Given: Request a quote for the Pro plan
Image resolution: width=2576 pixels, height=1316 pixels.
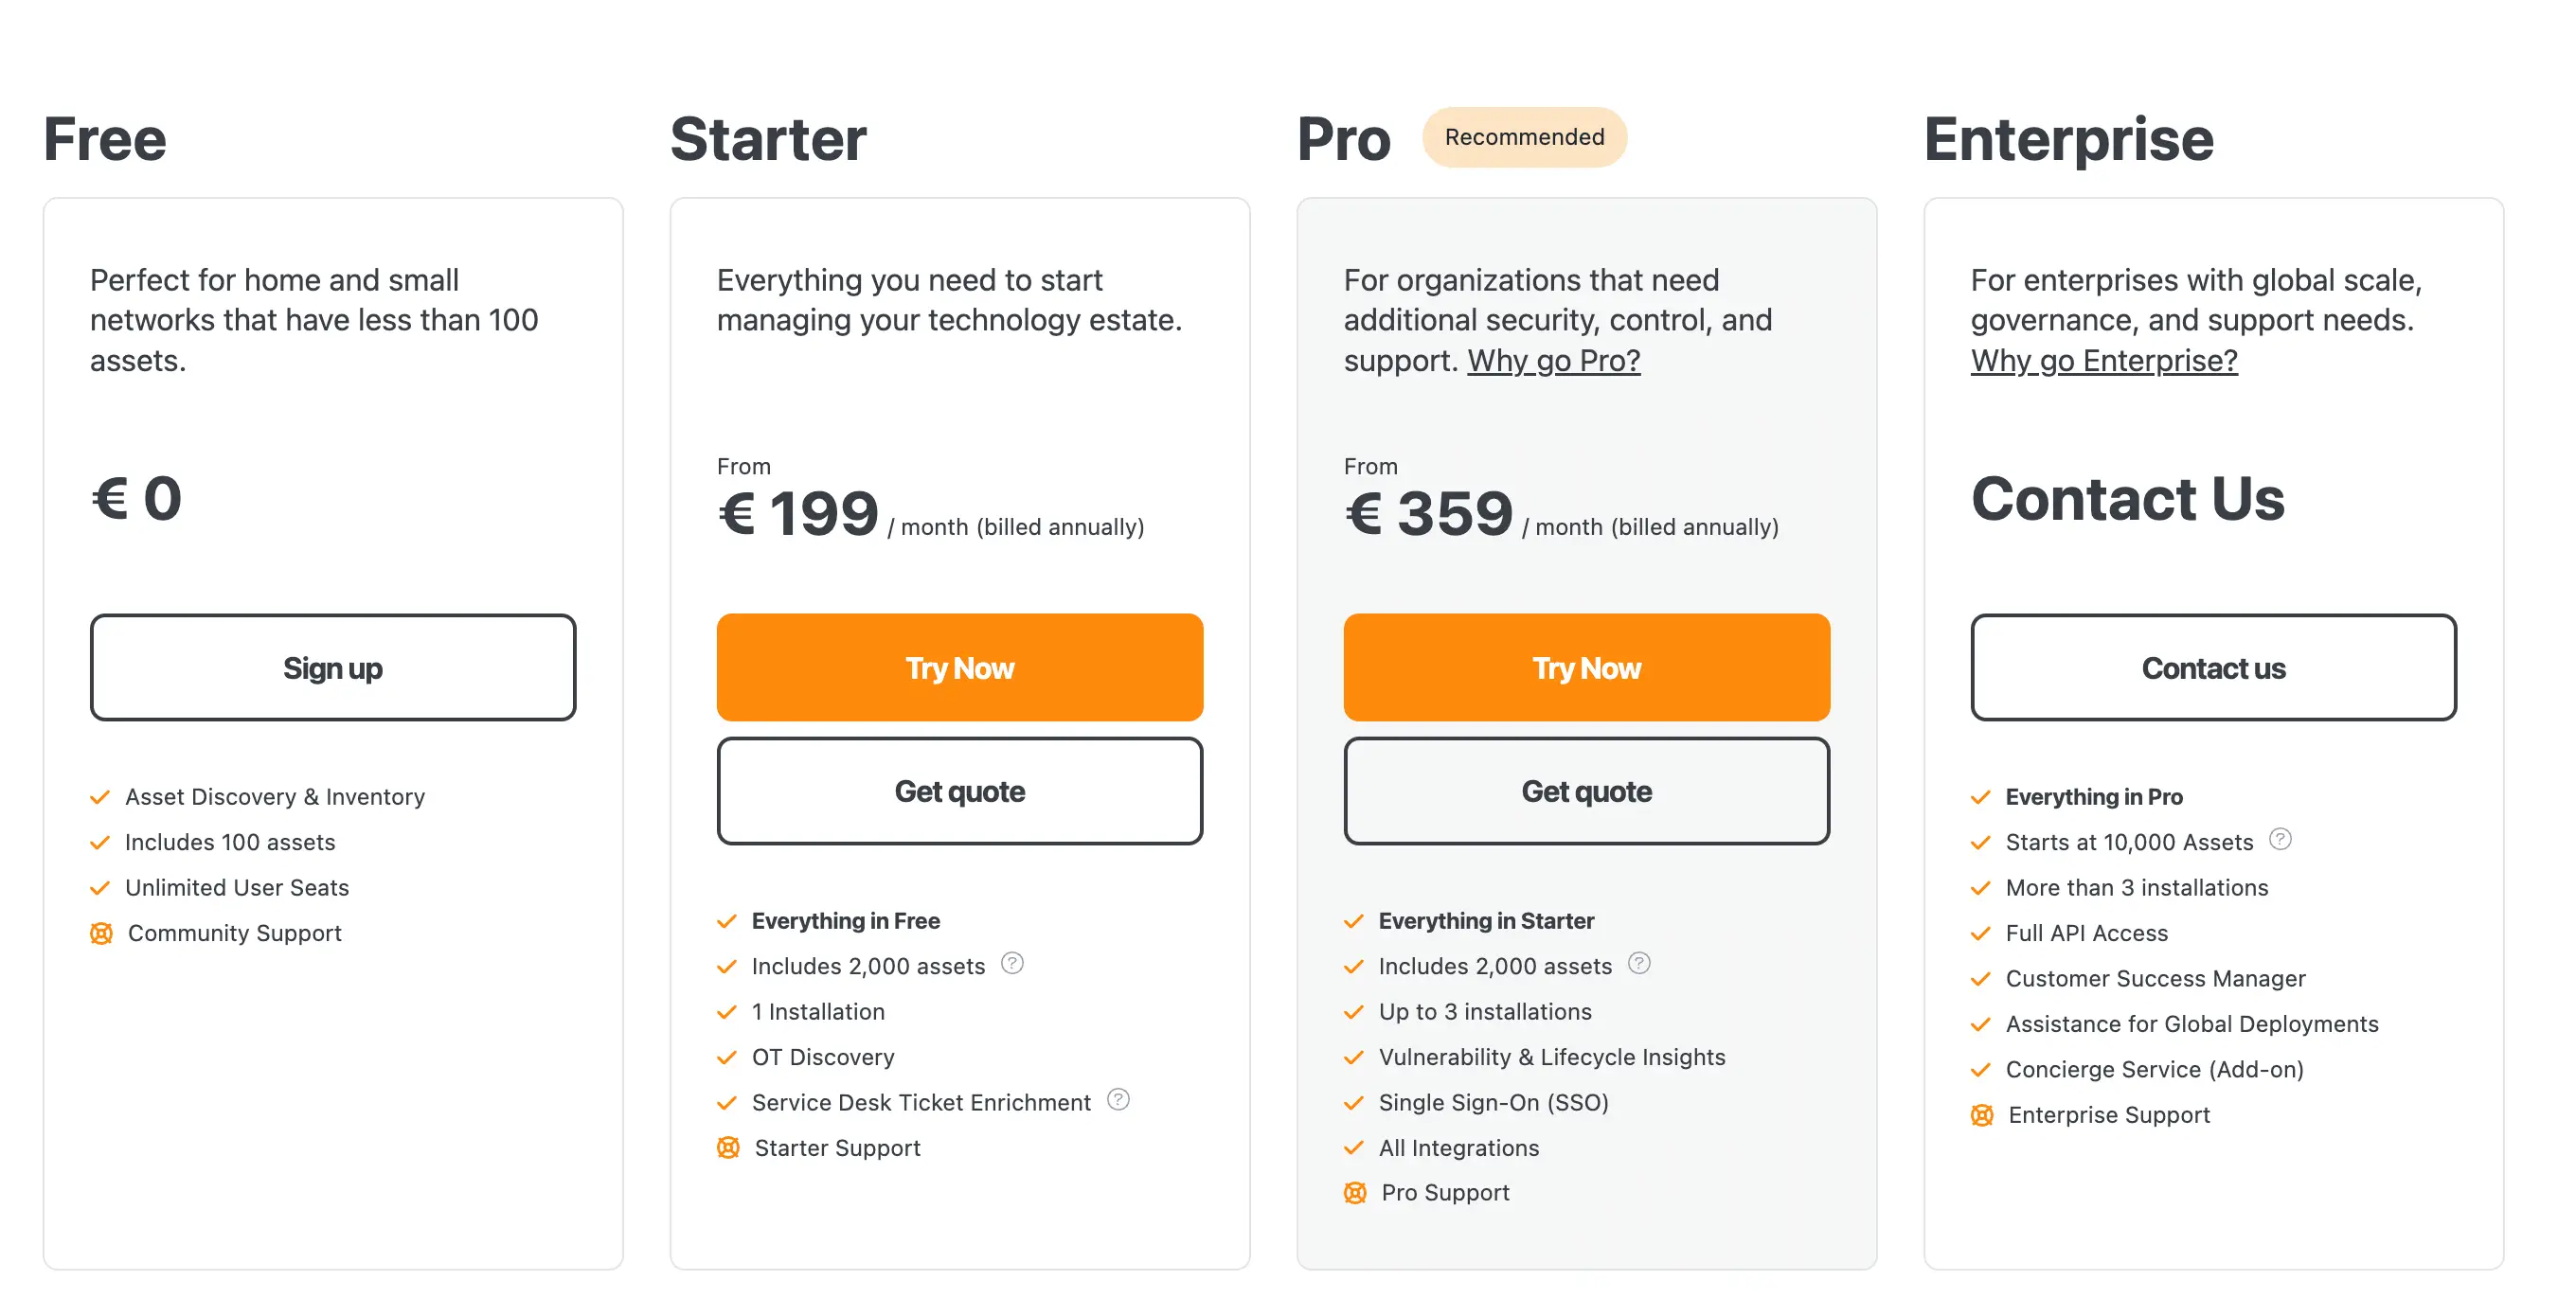Looking at the screenshot, I should coord(1586,791).
